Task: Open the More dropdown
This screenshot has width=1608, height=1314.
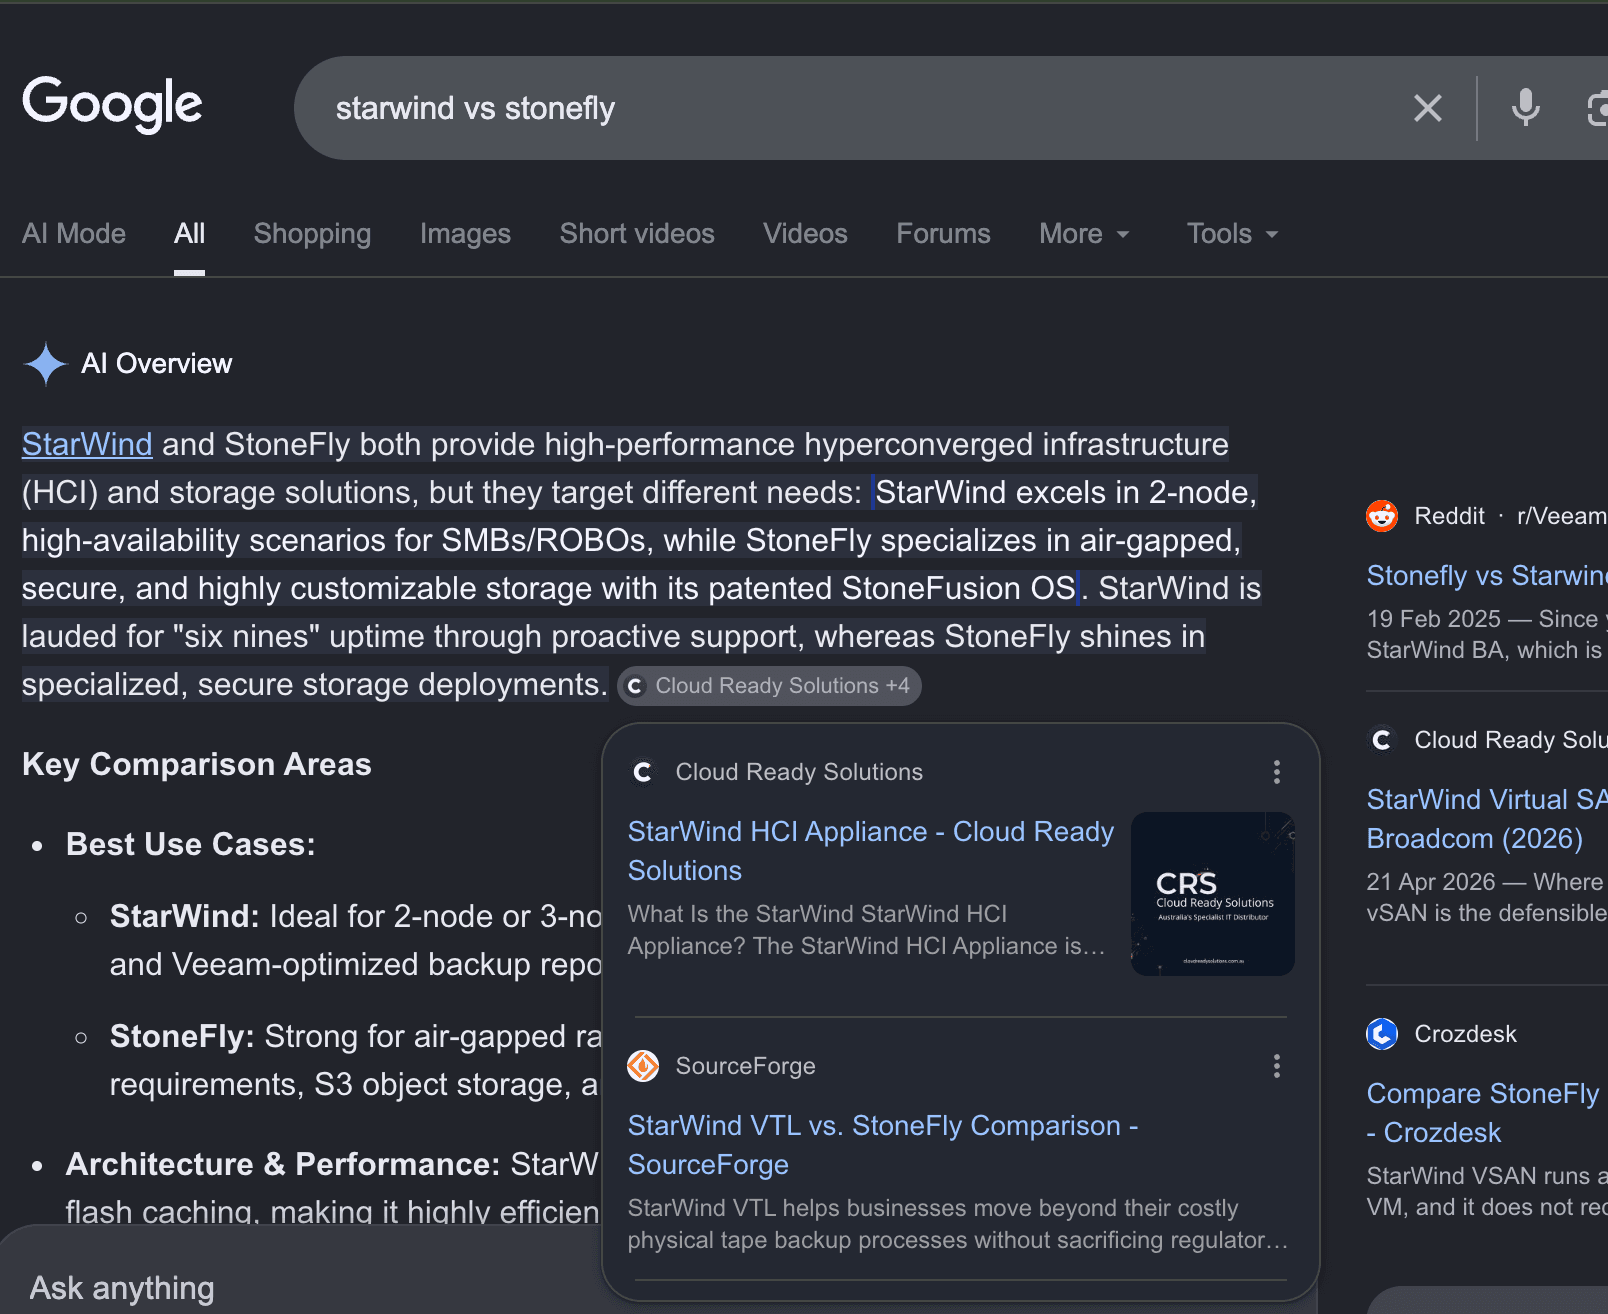Action: (x=1084, y=234)
